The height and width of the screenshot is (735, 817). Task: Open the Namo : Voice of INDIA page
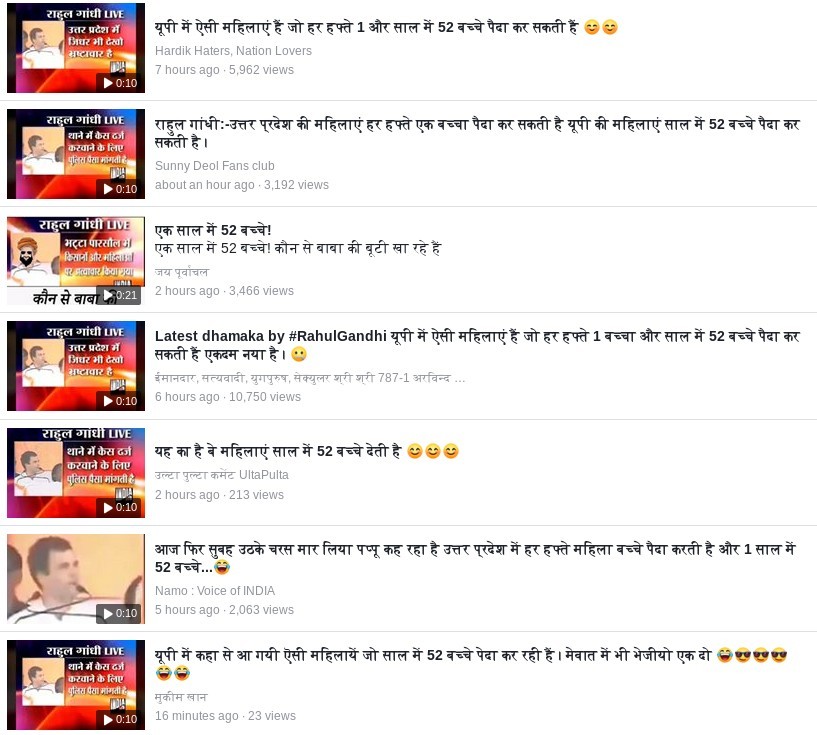tap(215, 591)
